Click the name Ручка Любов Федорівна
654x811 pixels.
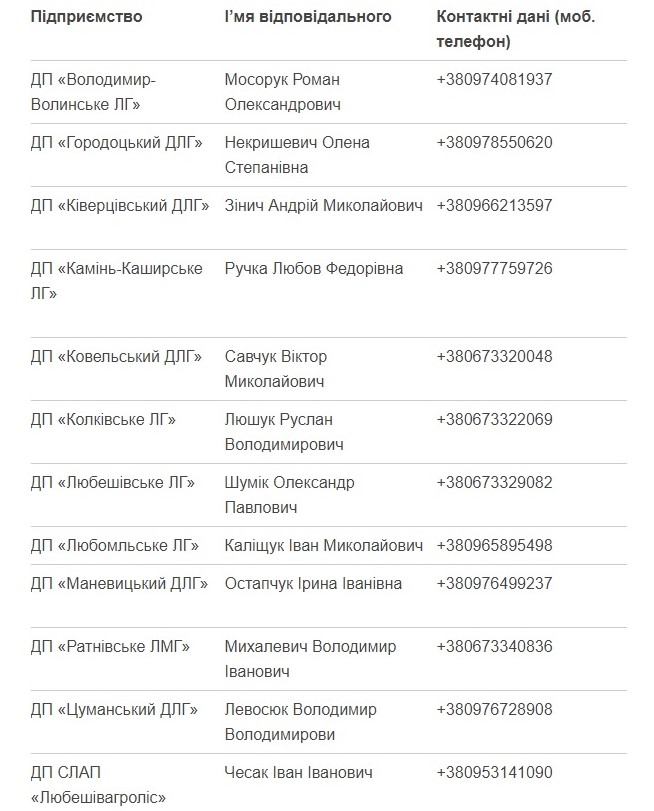coord(314,269)
